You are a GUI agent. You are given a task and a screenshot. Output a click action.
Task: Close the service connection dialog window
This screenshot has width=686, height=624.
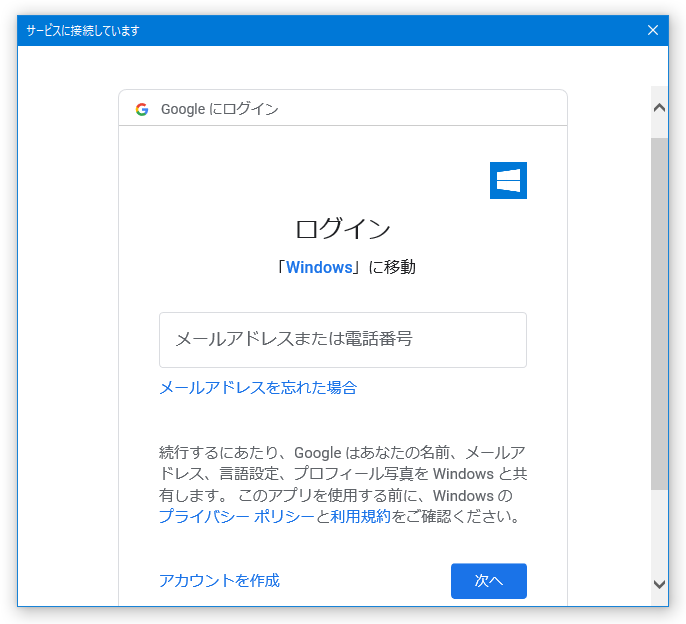click(652, 30)
